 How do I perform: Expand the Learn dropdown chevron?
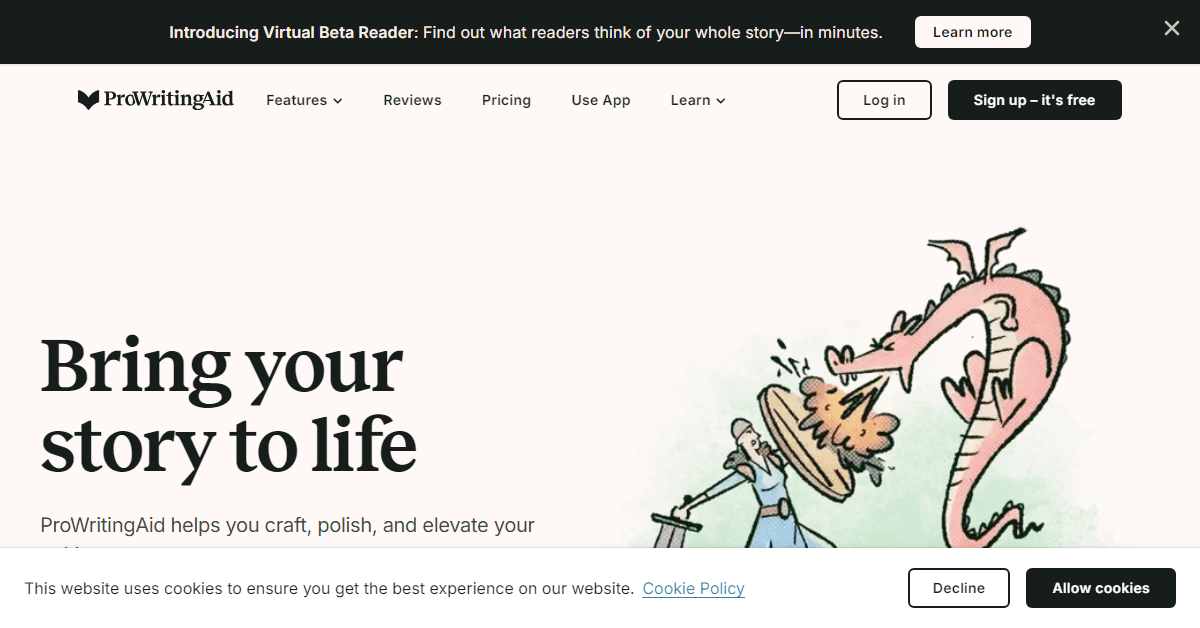coord(721,101)
